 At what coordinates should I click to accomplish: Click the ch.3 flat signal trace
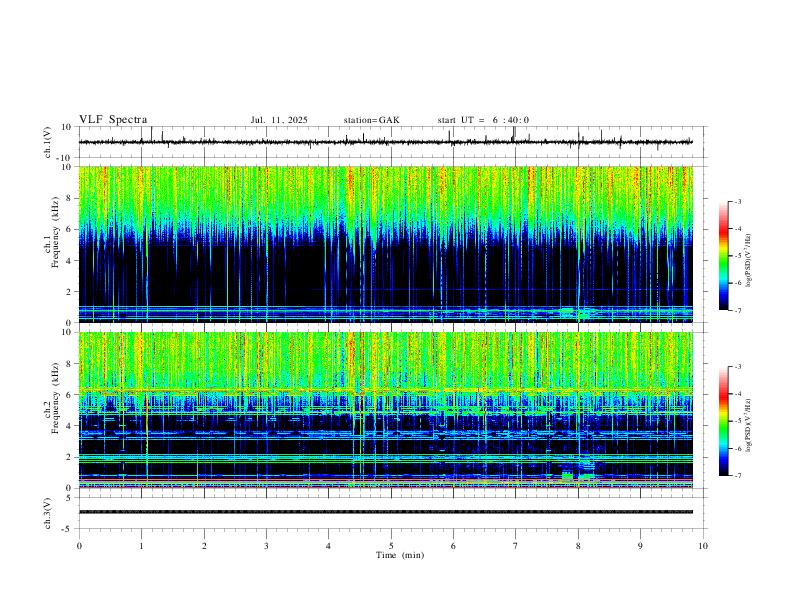tap(386, 512)
